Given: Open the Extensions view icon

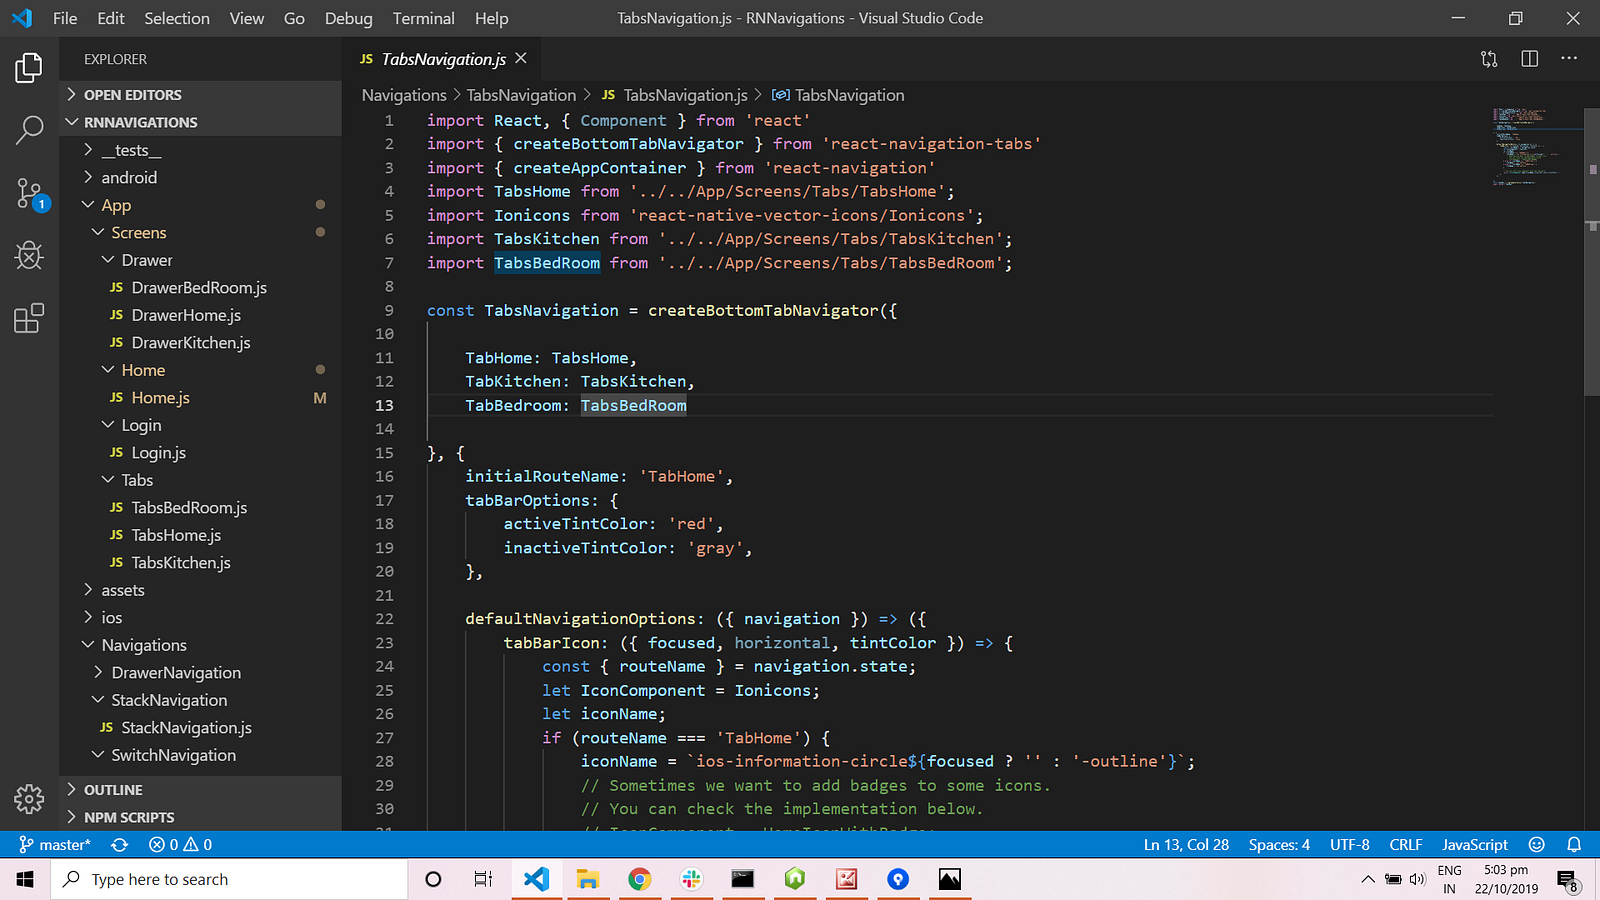Looking at the screenshot, I should [x=29, y=318].
